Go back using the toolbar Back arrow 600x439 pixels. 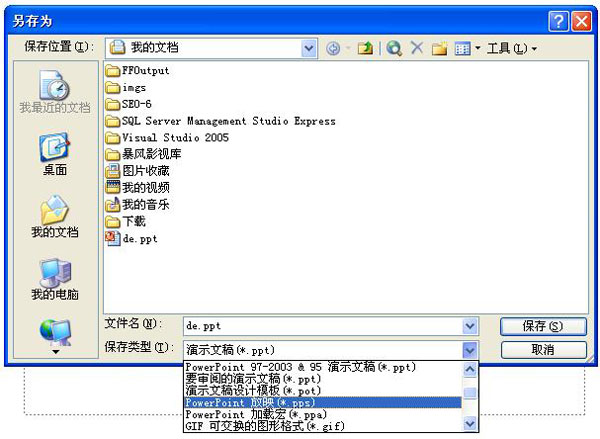click(x=333, y=49)
